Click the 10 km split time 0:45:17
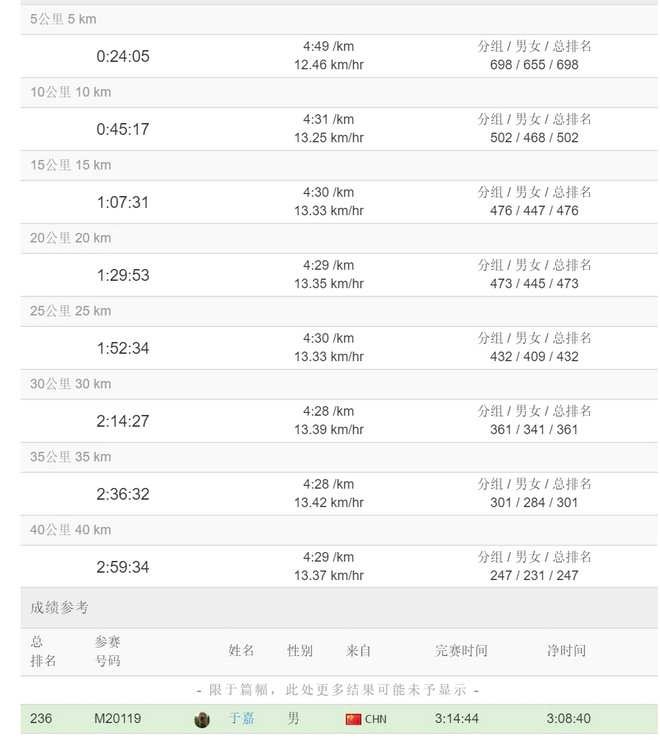Image resolution: width=660 pixels, height=740 pixels. (x=123, y=129)
